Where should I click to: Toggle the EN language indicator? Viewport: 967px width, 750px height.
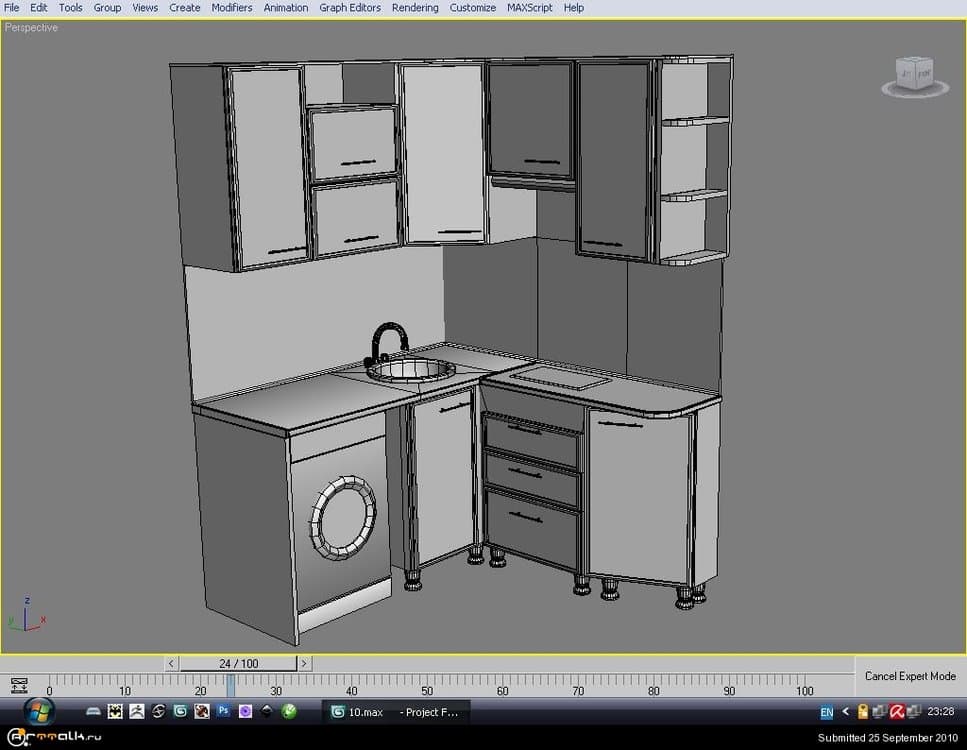pyautogui.click(x=826, y=713)
